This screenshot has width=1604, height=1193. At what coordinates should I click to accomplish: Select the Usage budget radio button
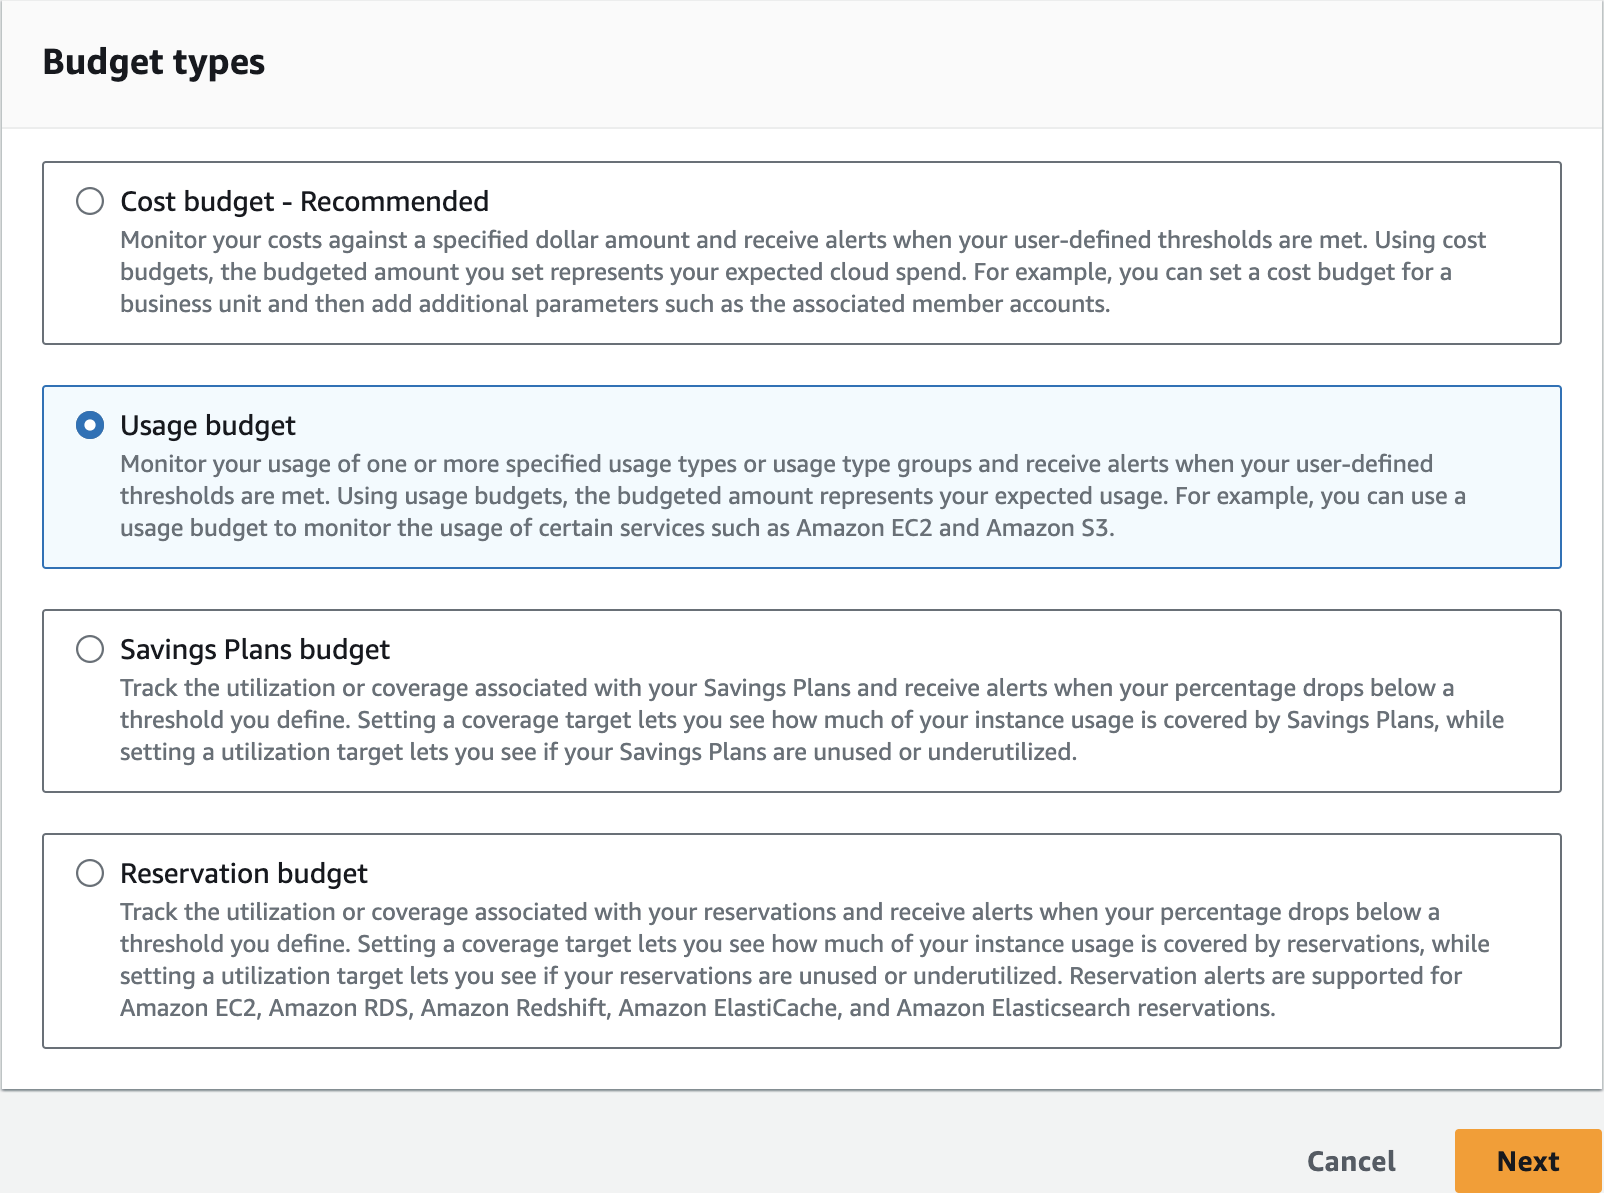click(x=90, y=425)
